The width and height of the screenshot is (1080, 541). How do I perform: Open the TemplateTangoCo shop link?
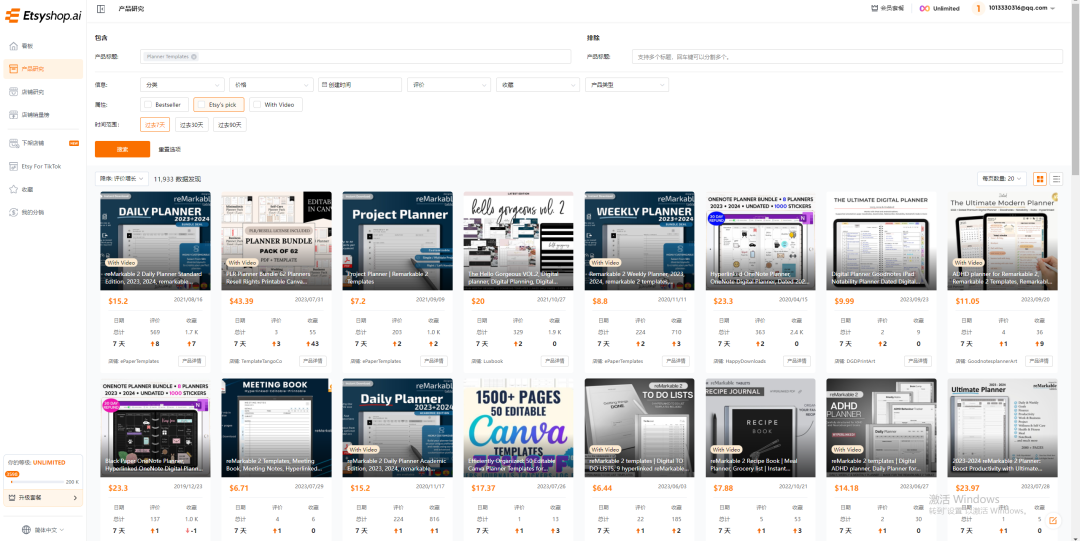(260, 361)
